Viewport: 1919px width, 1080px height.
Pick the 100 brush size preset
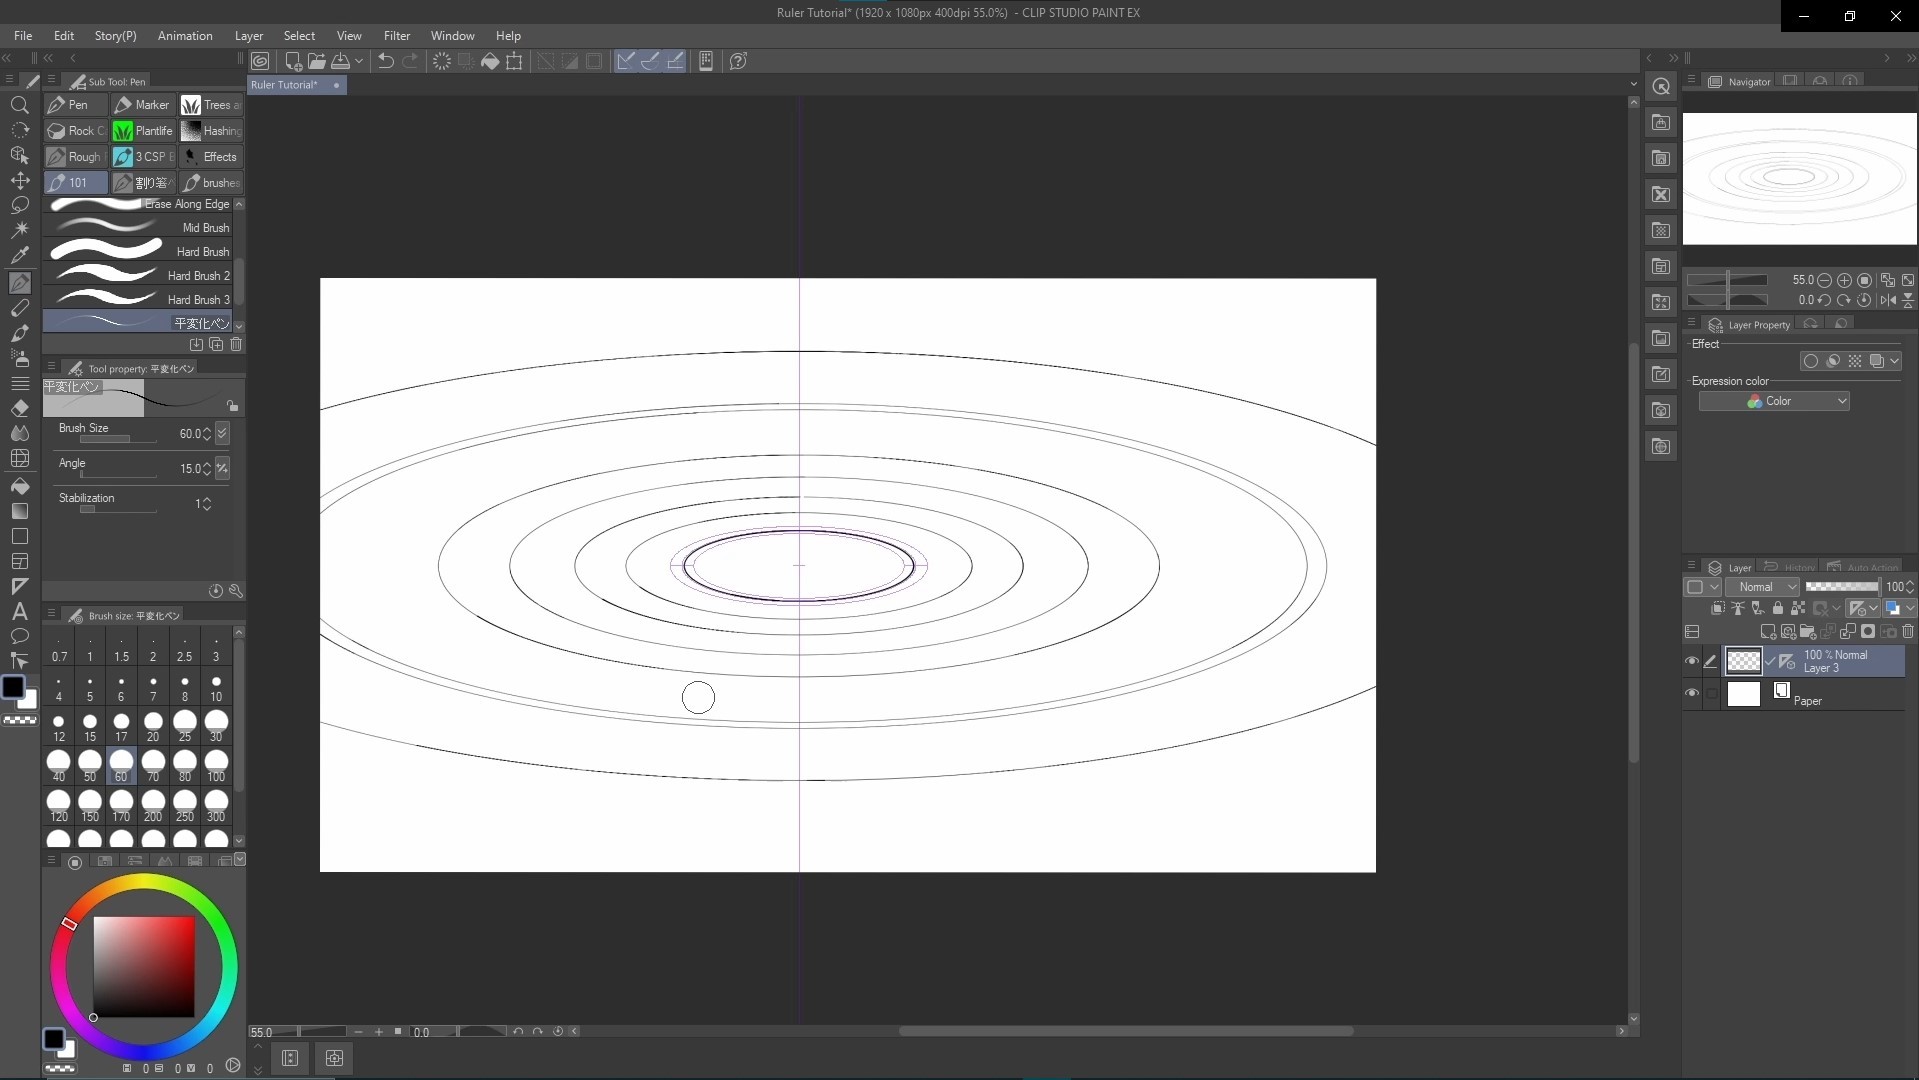tap(216, 766)
